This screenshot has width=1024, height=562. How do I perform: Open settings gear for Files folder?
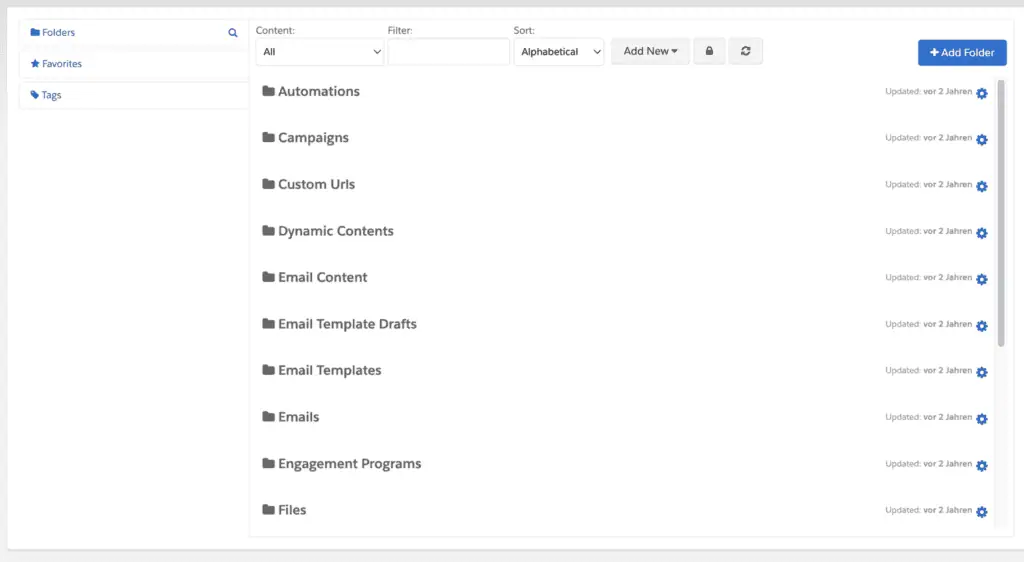point(982,512)
